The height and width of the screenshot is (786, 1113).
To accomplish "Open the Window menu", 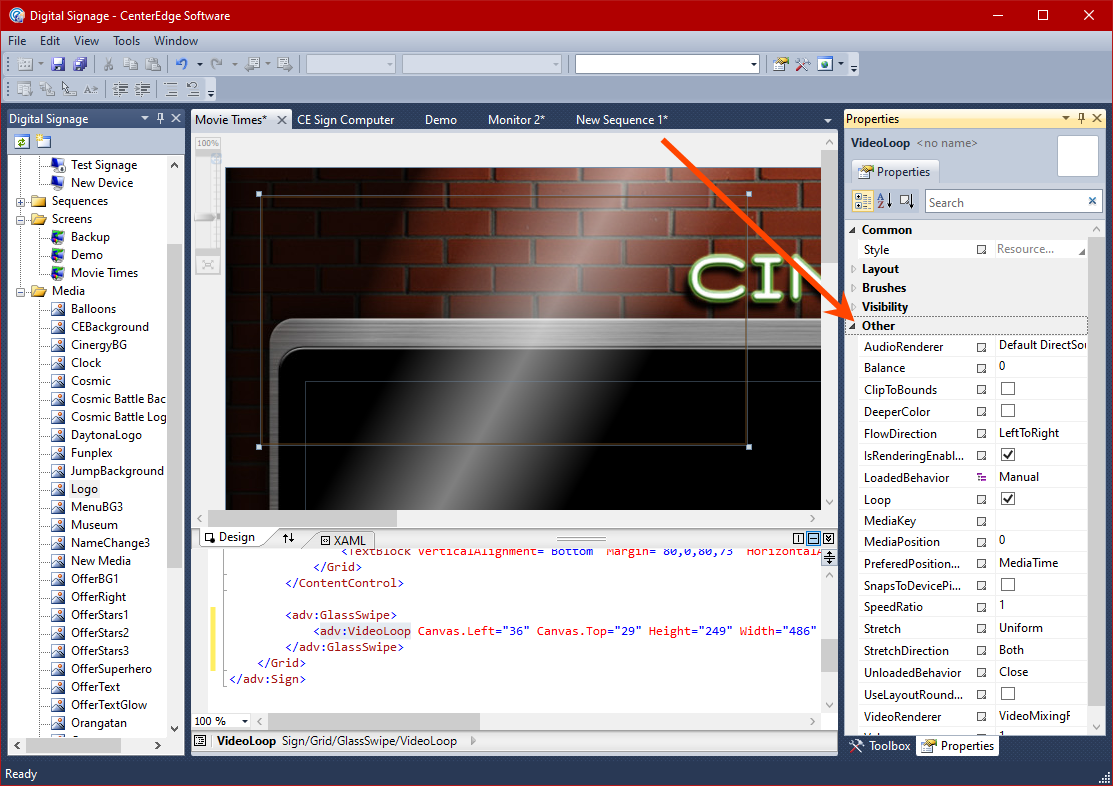I will (x=176, y=40).
